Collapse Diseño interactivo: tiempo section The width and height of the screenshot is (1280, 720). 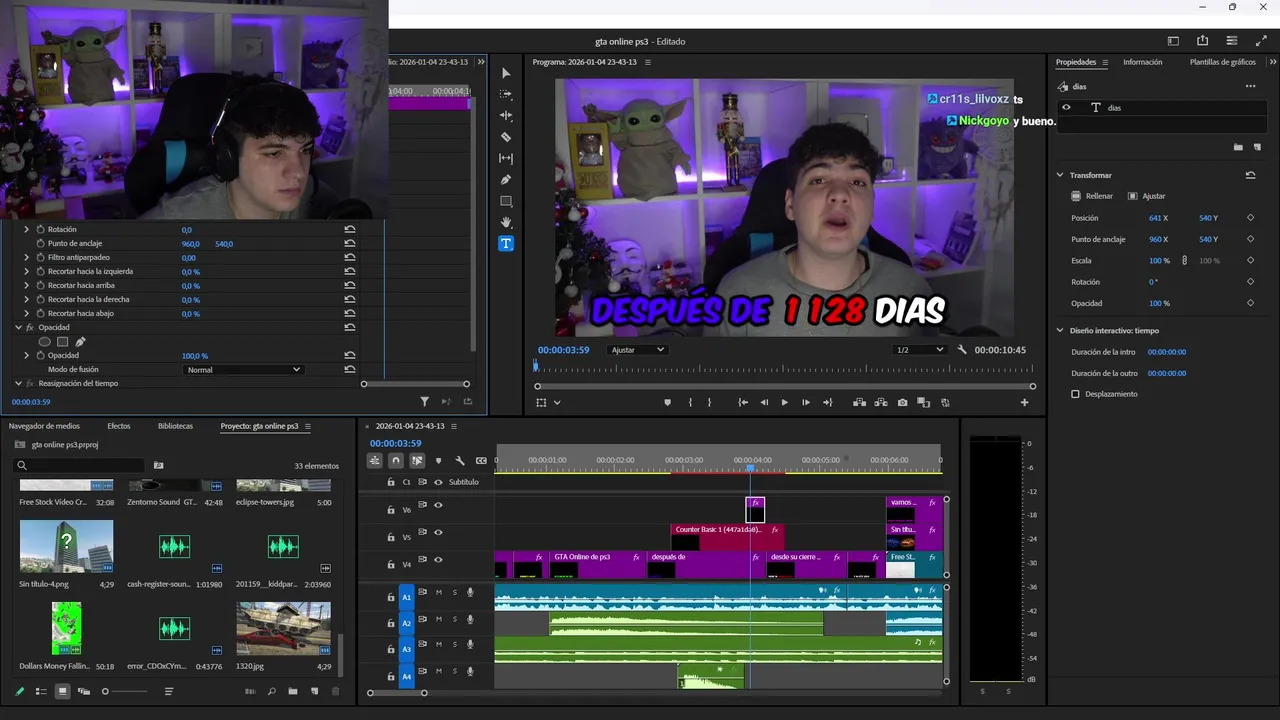(1060, 330)
